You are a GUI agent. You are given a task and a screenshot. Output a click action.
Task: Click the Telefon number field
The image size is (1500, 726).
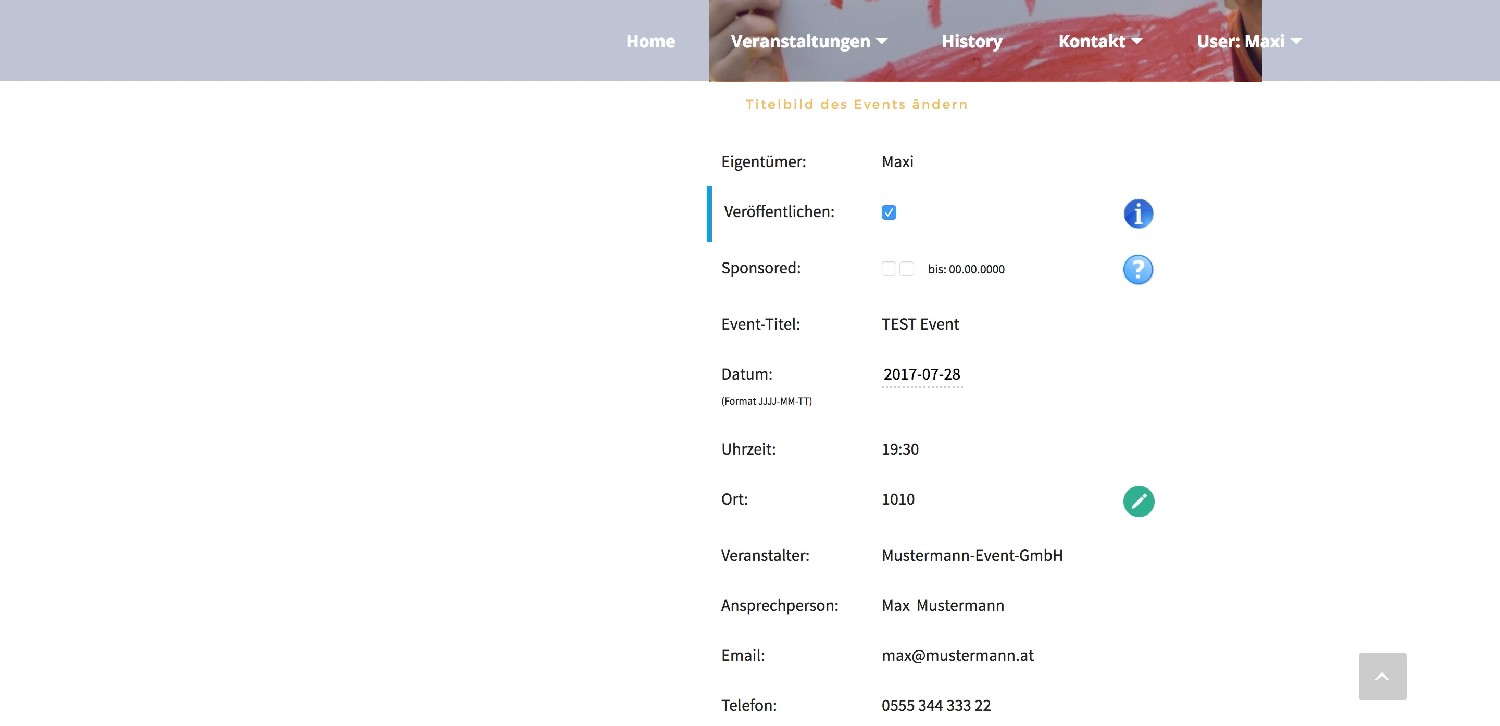936,706
